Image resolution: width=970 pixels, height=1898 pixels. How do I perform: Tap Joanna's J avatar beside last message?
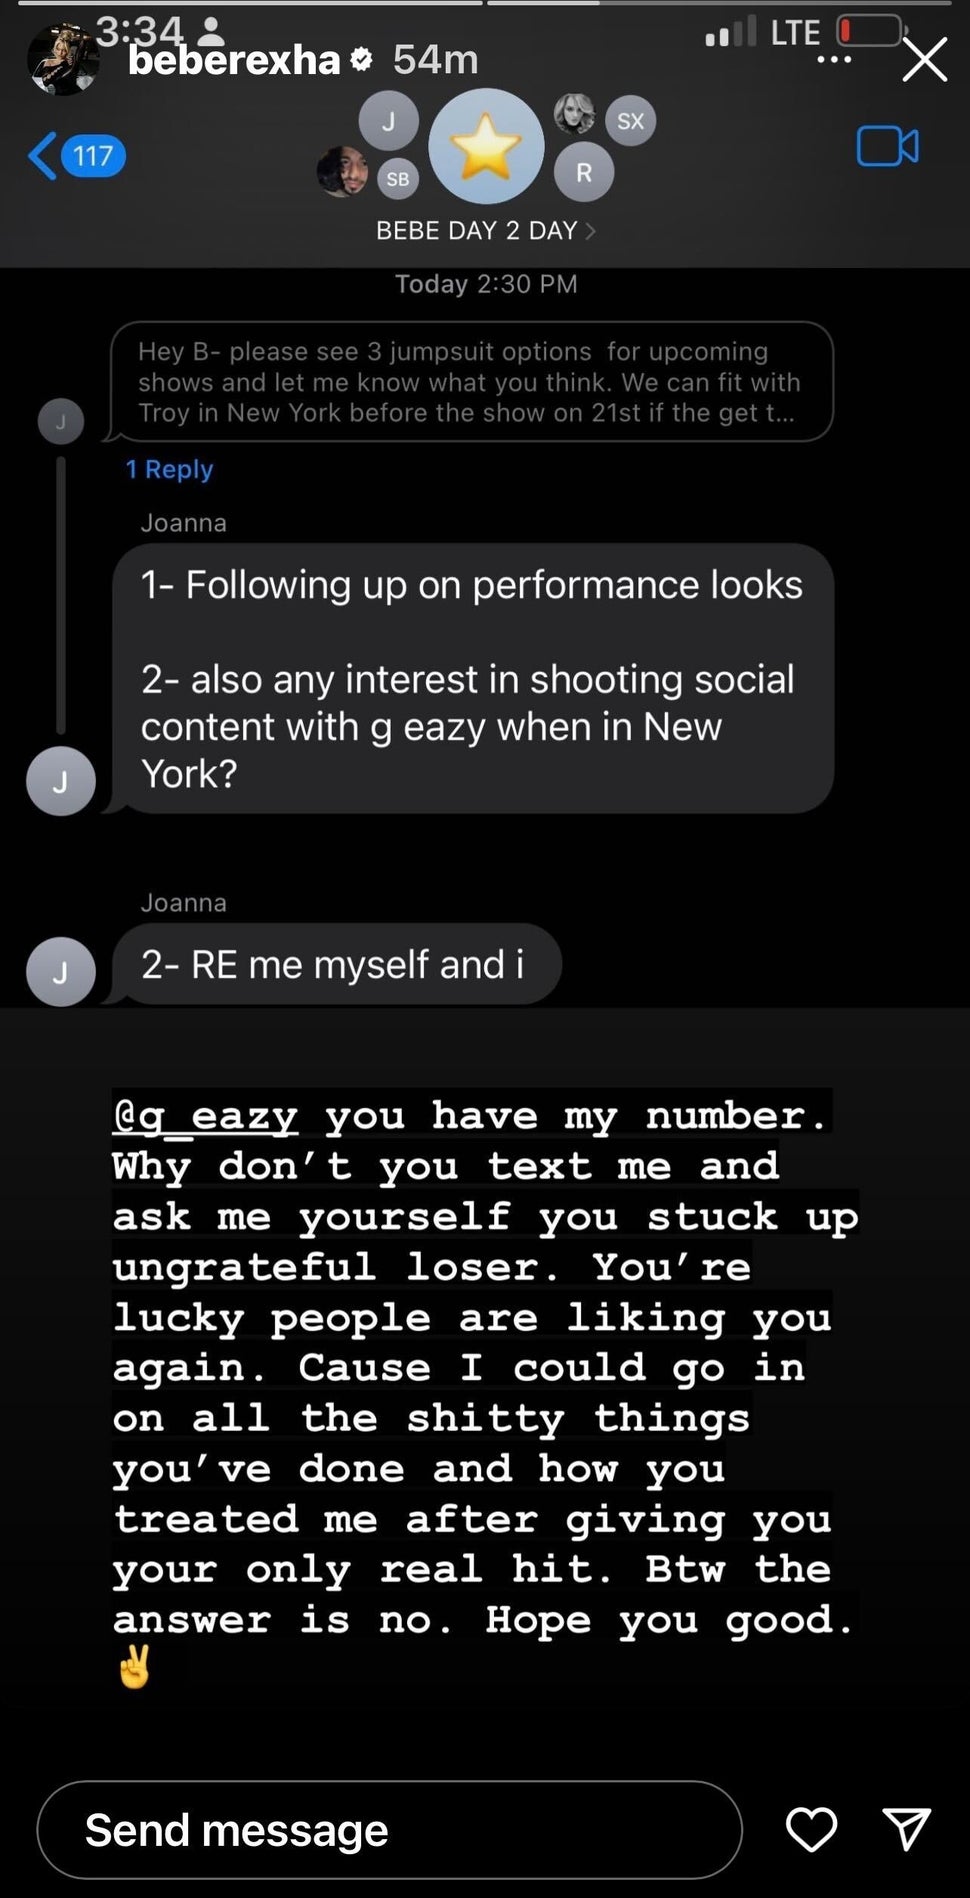click(x=61, y=971)
